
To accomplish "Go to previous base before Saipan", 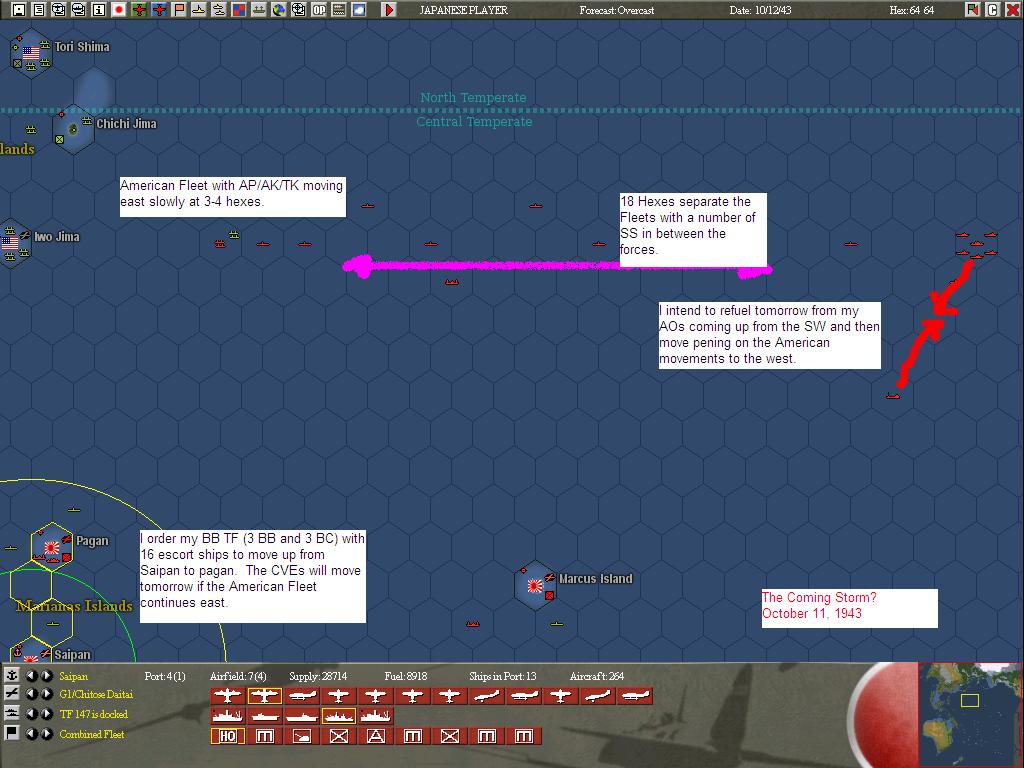I will (31, 675).
